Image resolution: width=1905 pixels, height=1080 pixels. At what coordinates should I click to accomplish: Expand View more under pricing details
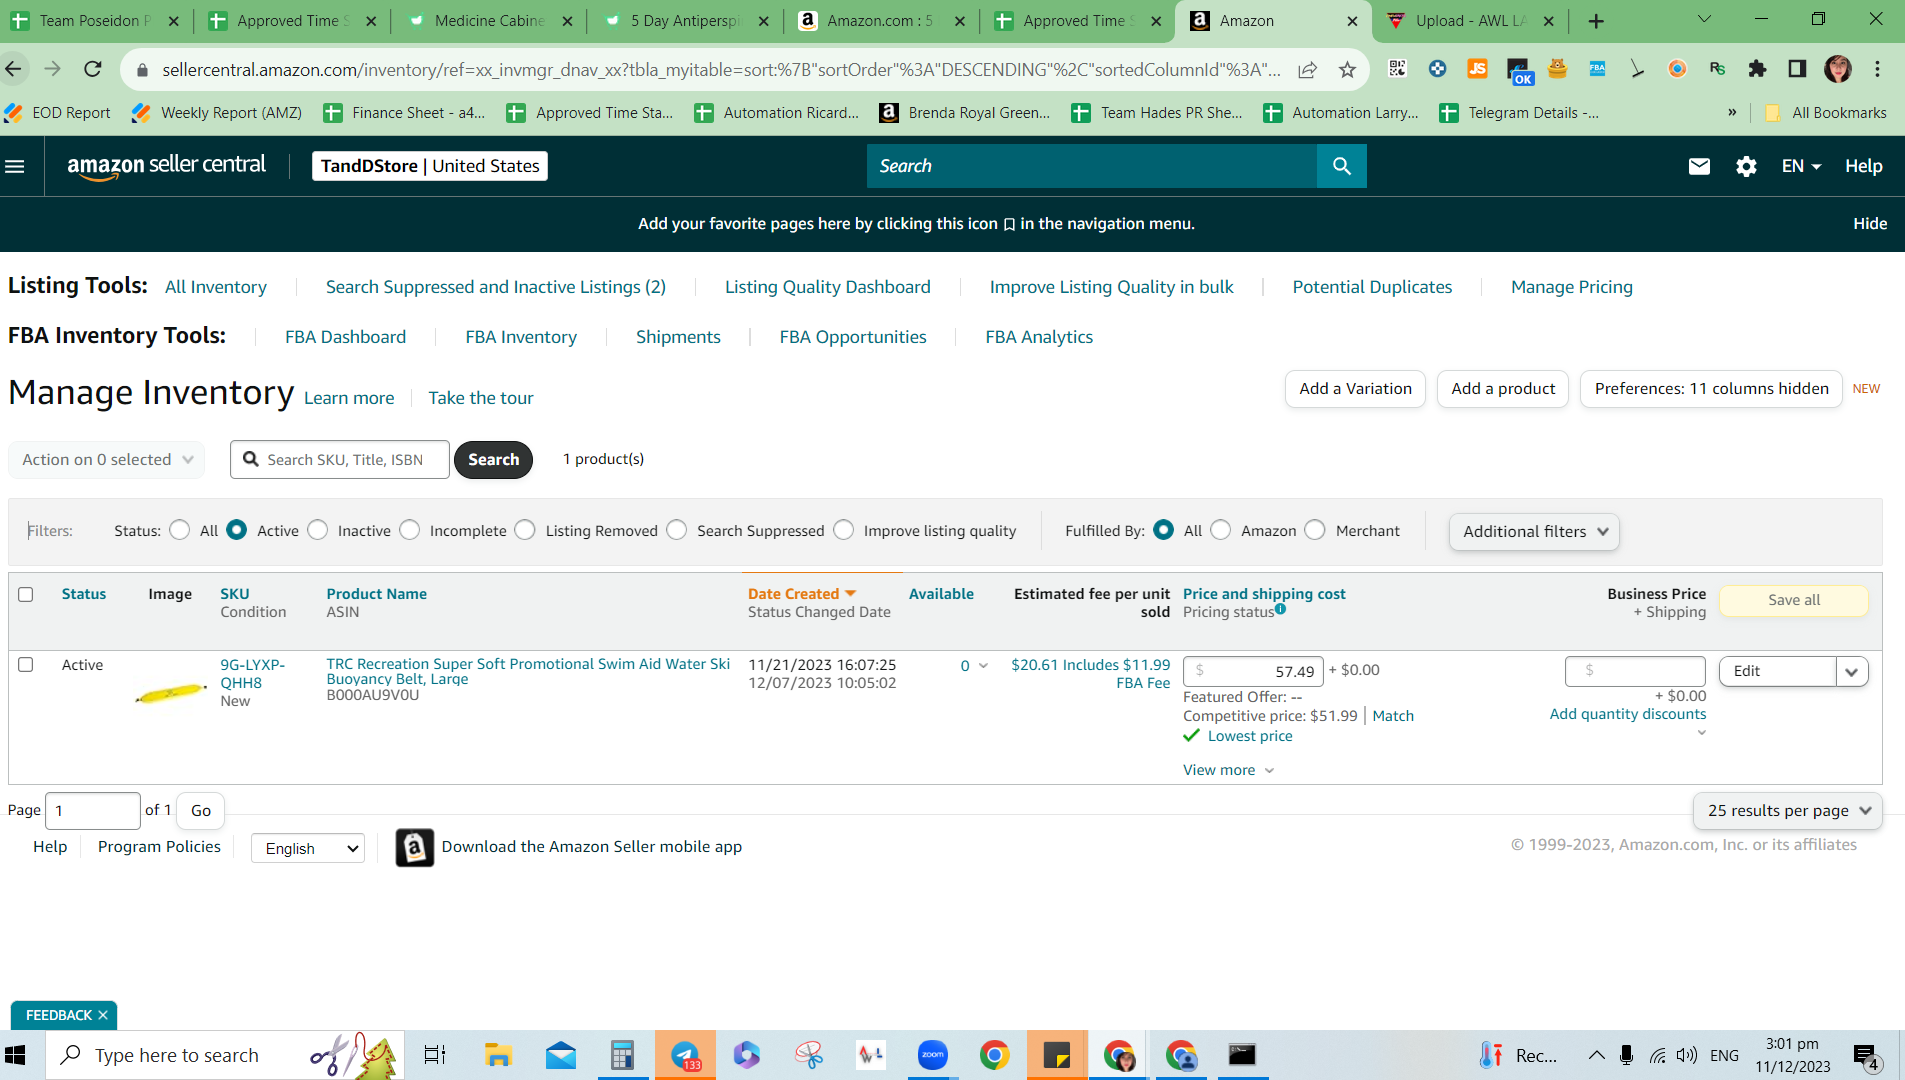pyautogui.click(x=1228, y=770)
